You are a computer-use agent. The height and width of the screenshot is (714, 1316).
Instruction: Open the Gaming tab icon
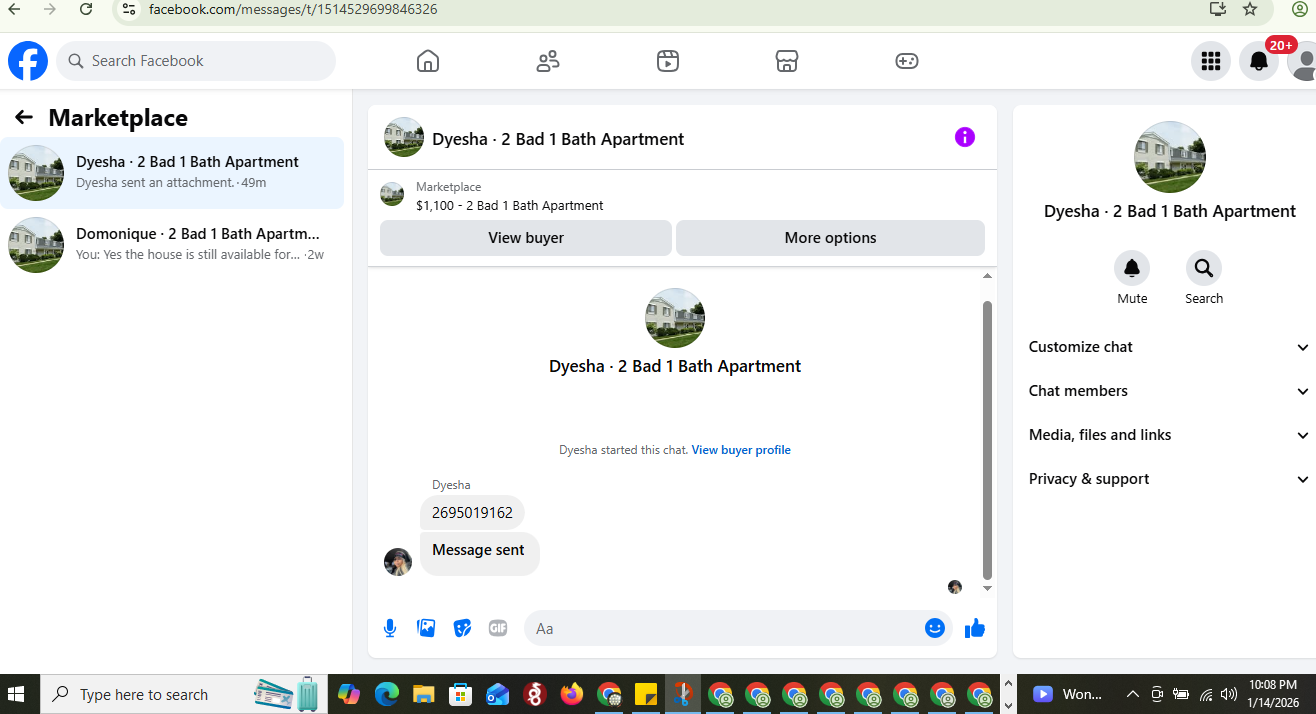point(906,61)
